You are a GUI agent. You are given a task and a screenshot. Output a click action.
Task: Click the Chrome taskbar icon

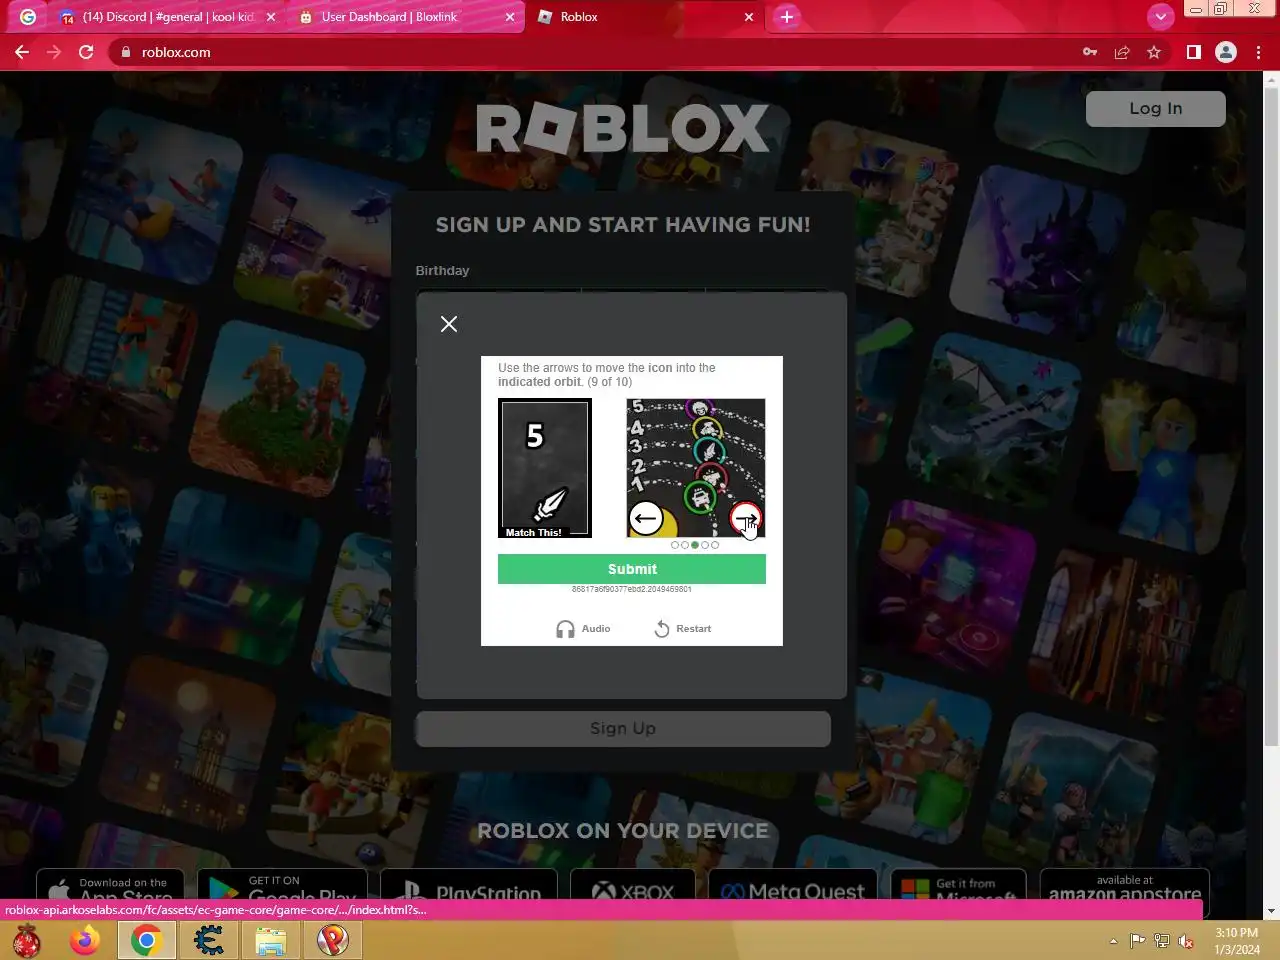[x=147, y=940]
